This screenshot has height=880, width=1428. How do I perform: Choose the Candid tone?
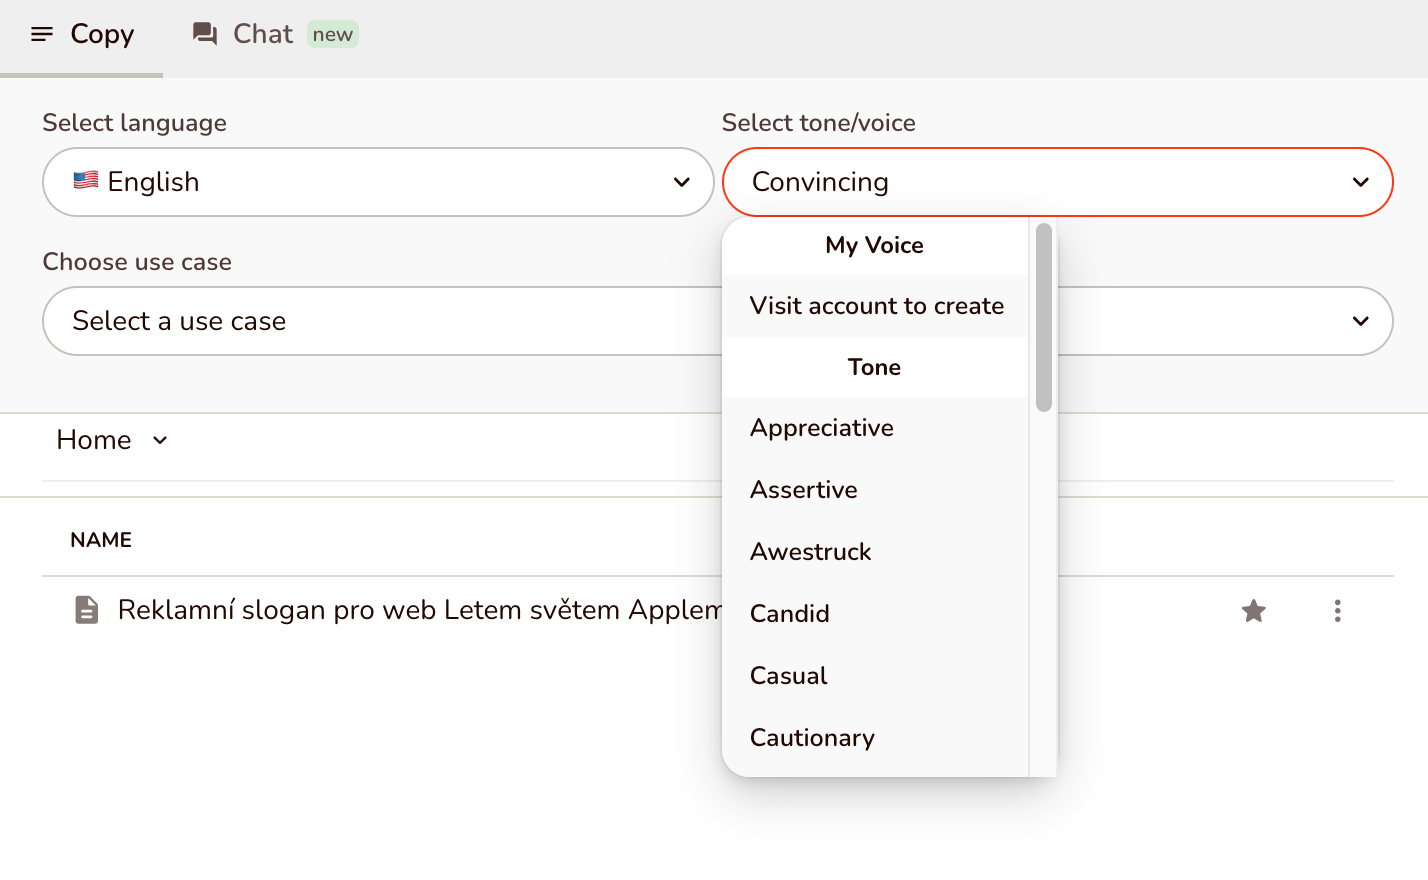(x=790, y=614)
